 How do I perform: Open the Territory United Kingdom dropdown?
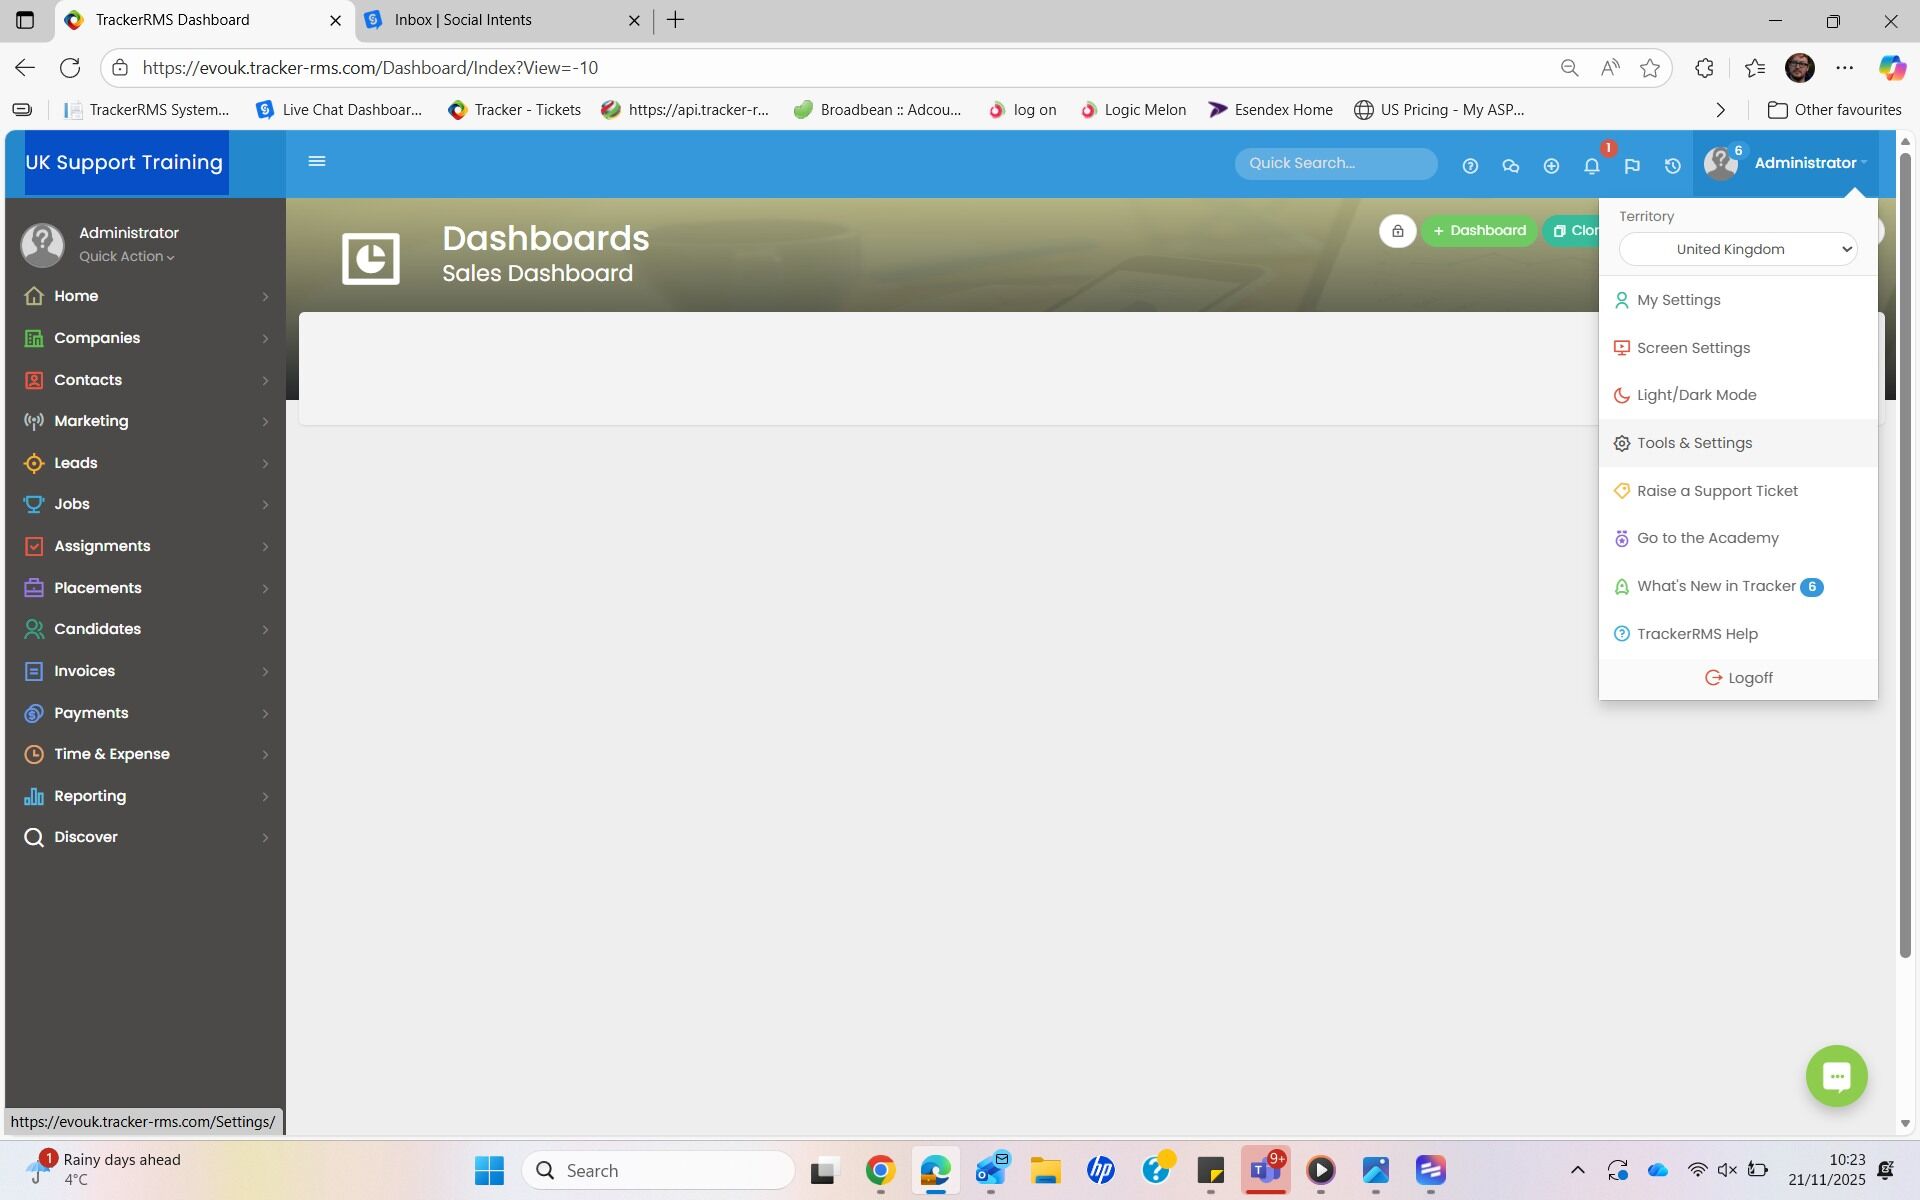click(x=1738, y=250)
